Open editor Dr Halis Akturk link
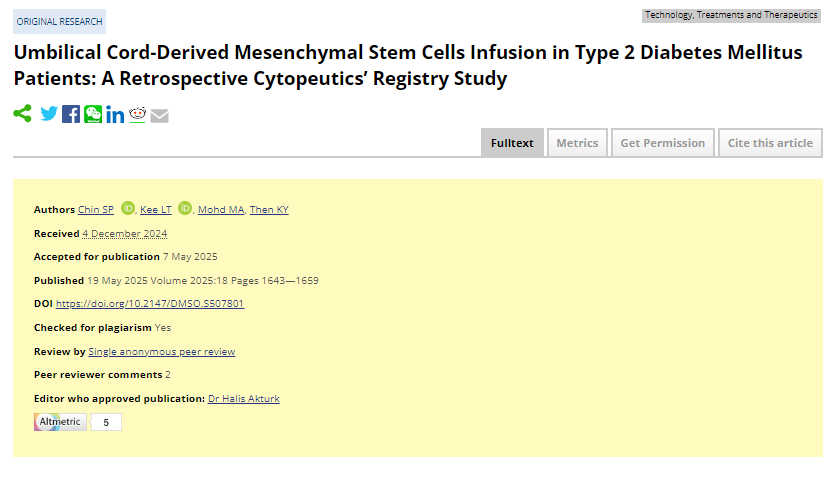Viewport: 834px width, 482px height. [243, 399]
